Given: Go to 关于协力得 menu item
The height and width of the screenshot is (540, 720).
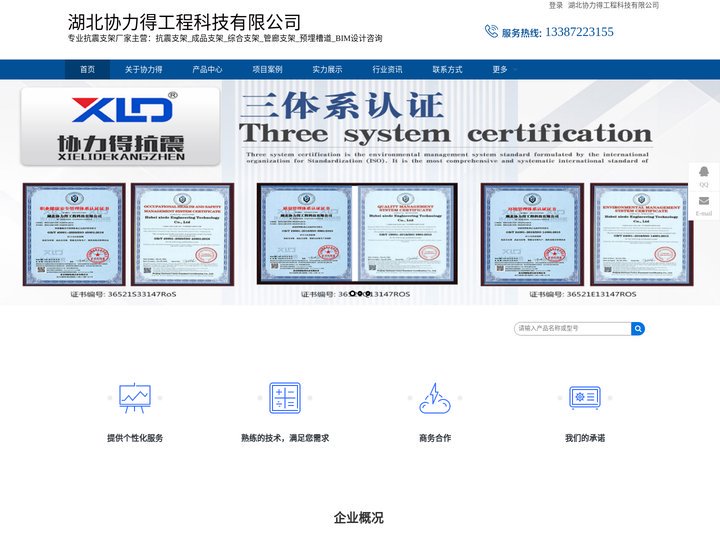Looking at the screenshot, I should (144, 69).
